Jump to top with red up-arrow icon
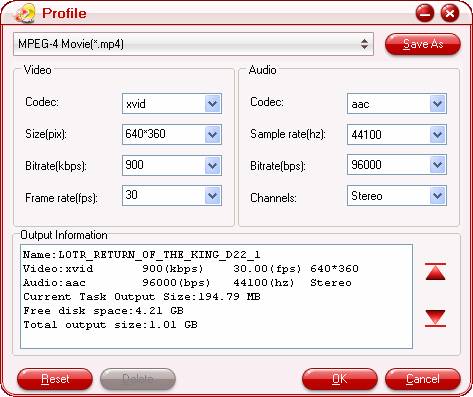The height and width of the screenshot is (397, 473). coord(436,272)
